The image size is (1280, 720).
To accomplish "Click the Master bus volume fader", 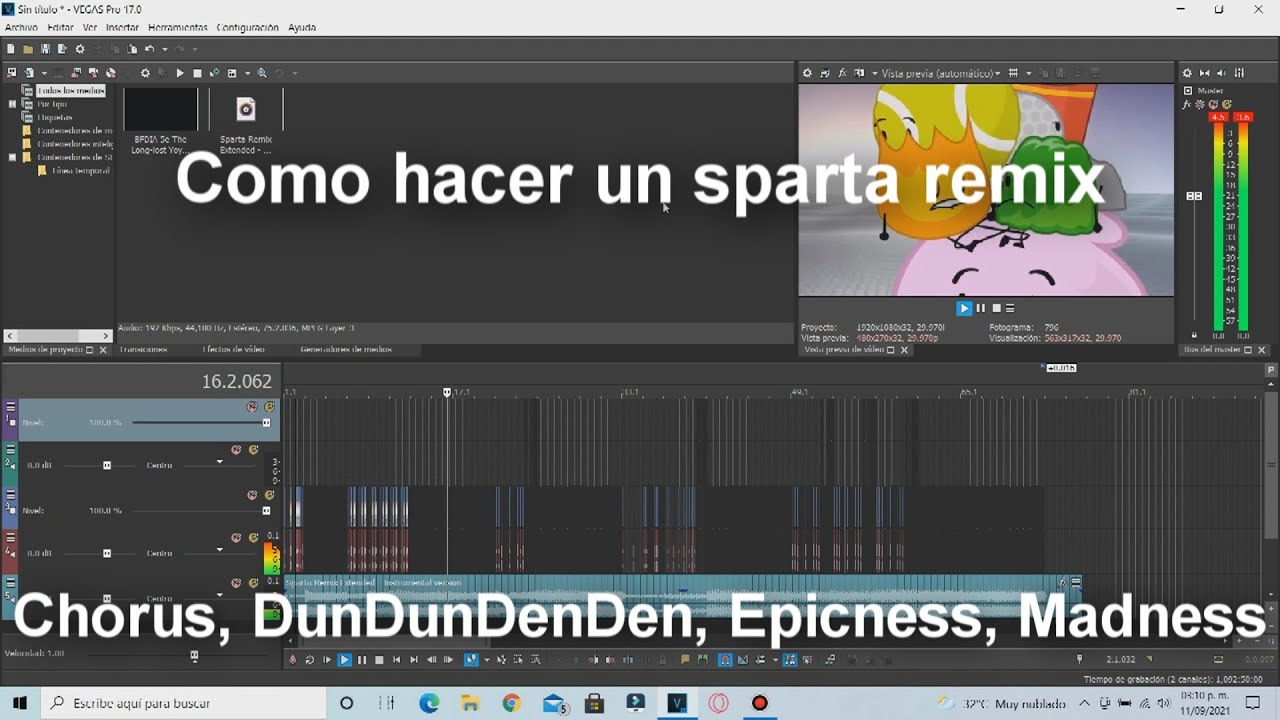I will [1194, 196].
